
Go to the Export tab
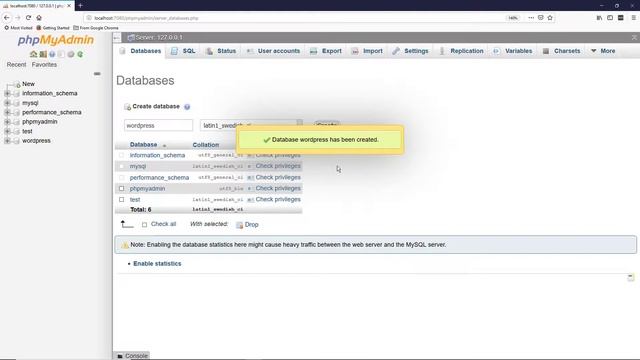326,51
